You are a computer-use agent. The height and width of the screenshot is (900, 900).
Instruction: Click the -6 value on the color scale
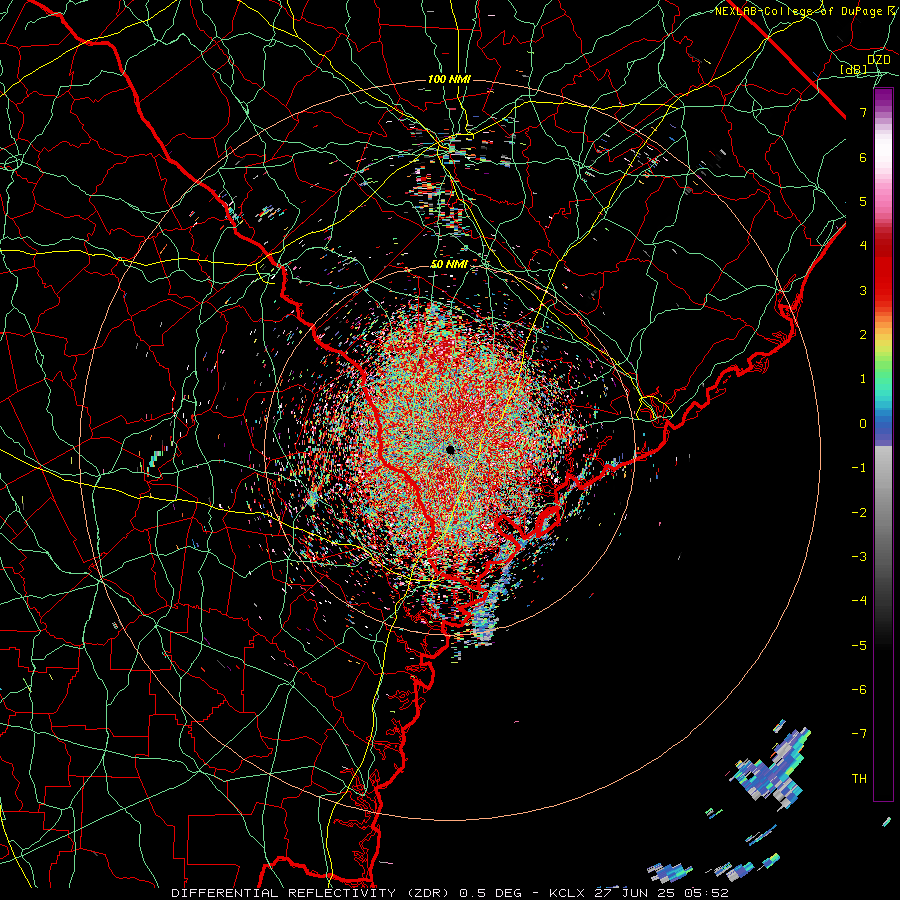(x=859, y=690)
